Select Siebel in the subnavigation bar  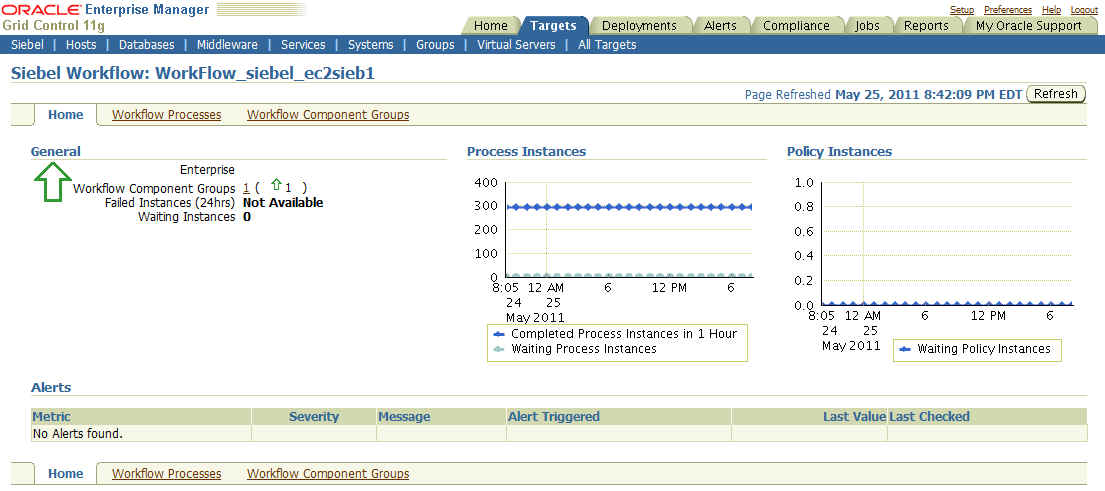click(x=27, y=44)
